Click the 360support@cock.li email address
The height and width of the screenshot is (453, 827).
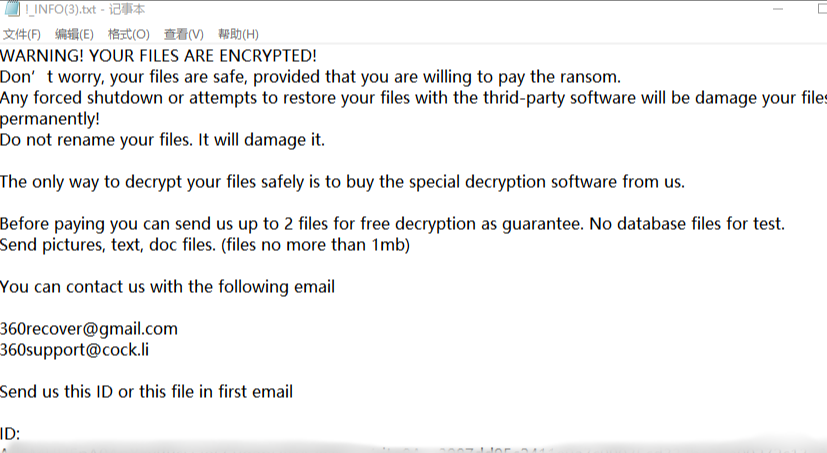tap(75, 350)
